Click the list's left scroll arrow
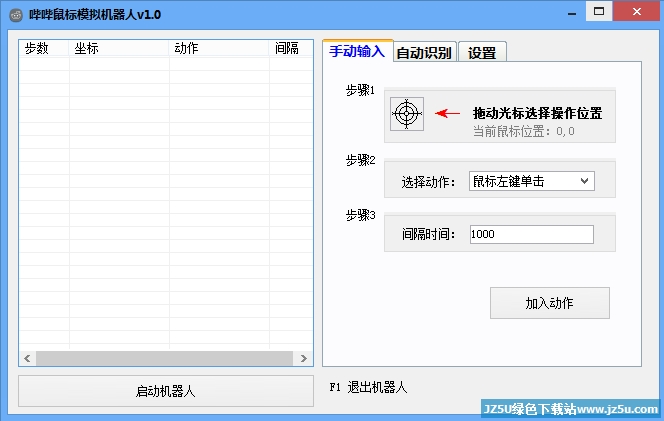 coord(28,358)
